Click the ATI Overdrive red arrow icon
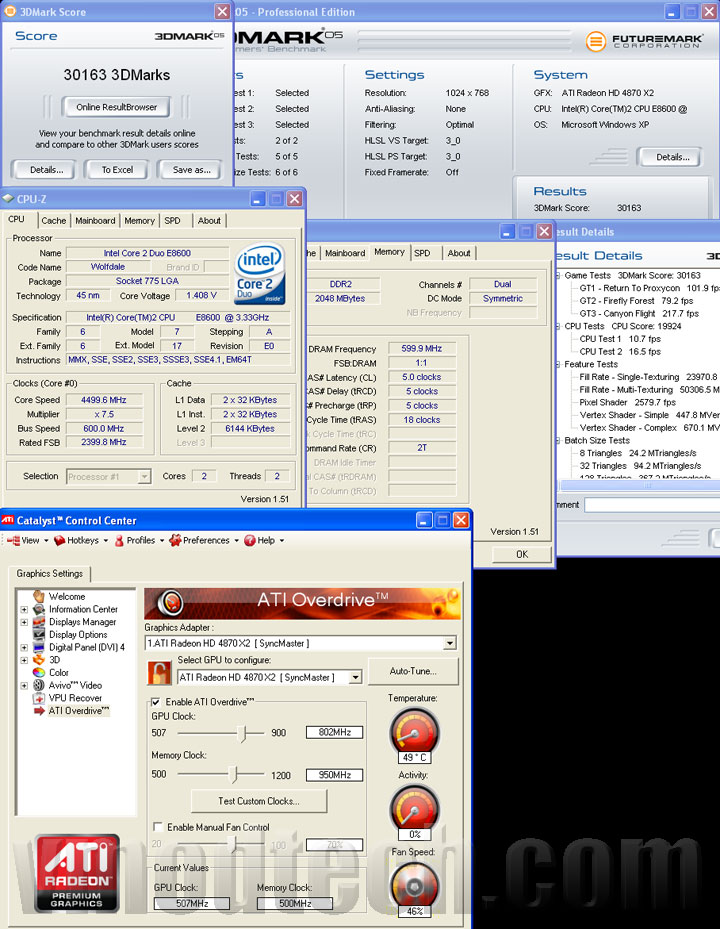The height and width of the screenshot is (929, 720). click(x=39, y=710)
